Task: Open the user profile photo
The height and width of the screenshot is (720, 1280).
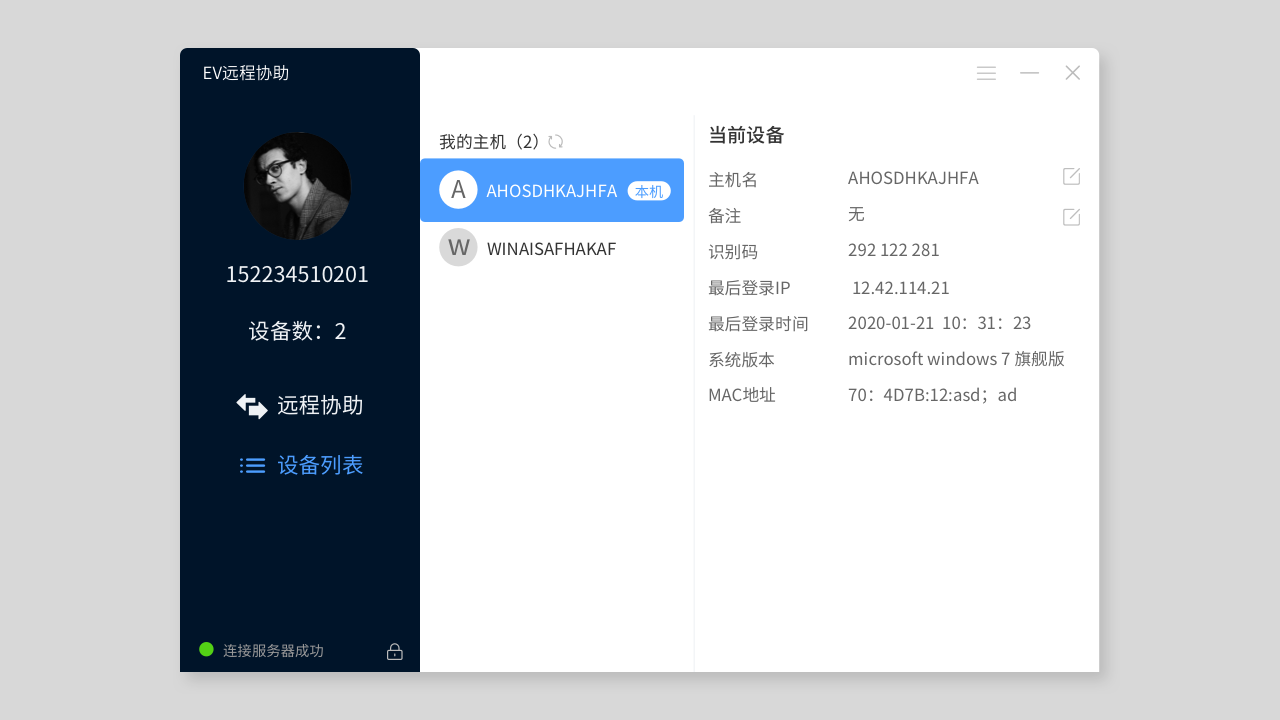Action: point(298,186)
